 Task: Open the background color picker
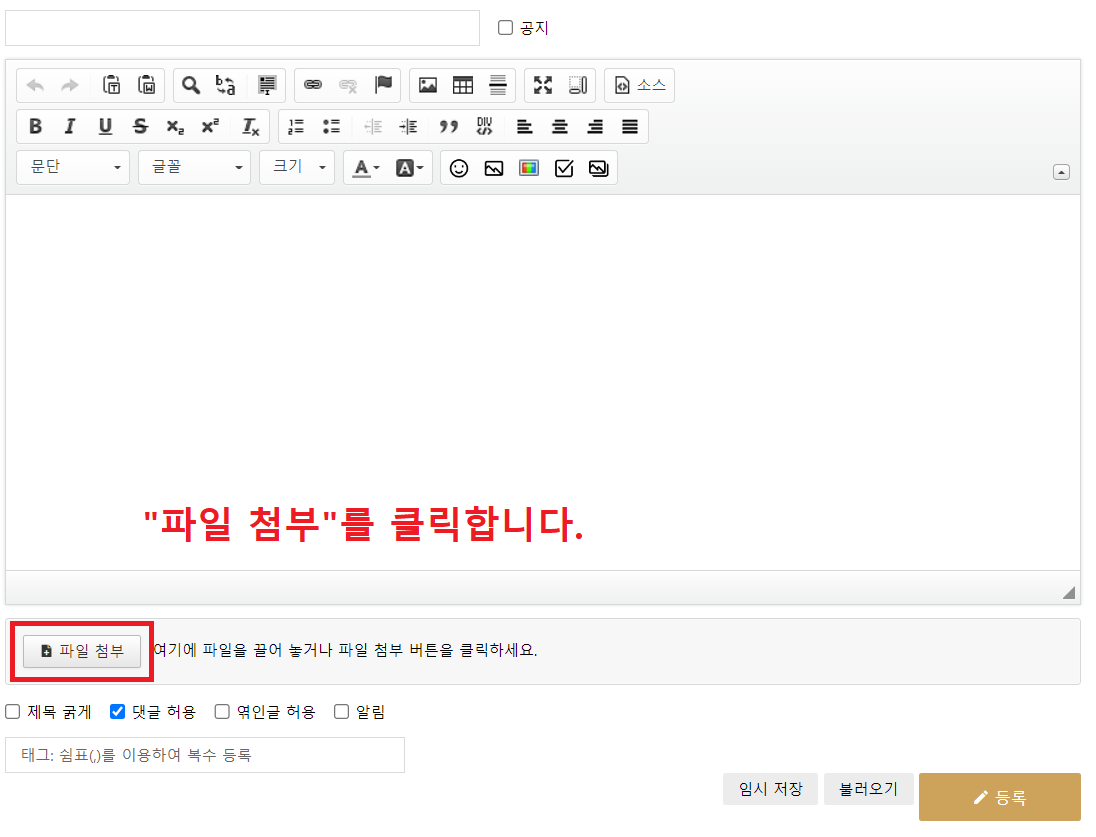(x=410, y=168)
